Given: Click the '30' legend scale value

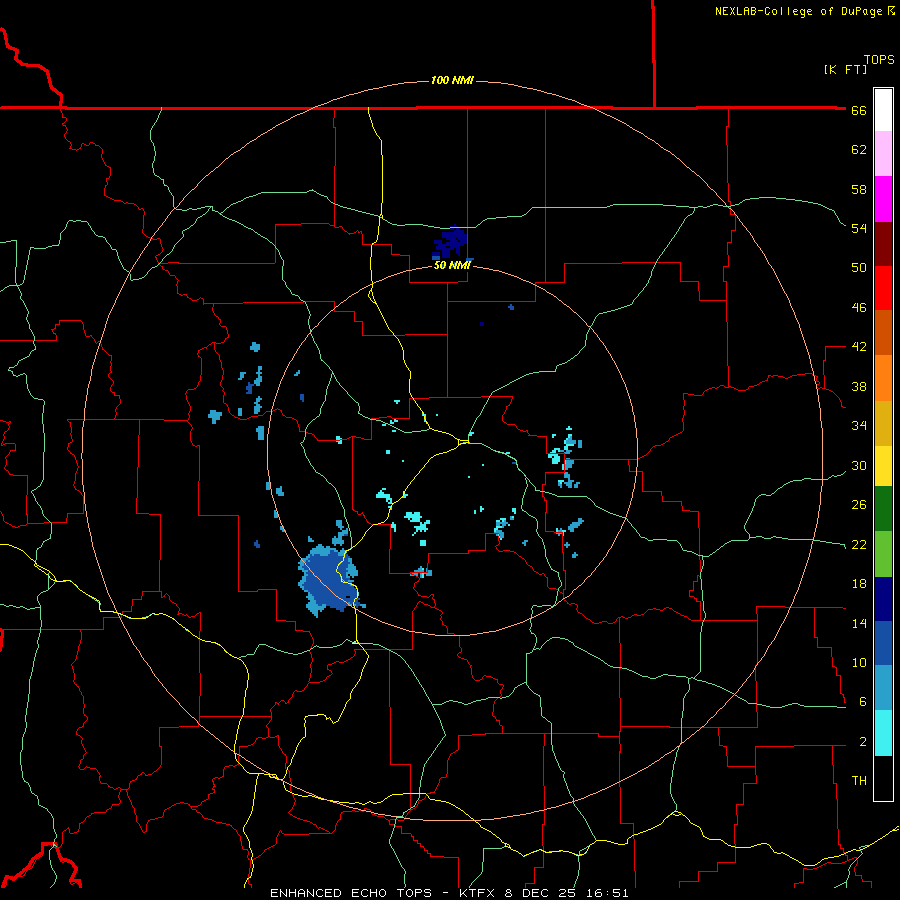Looking at the screenshot, I should pos(859,465).
